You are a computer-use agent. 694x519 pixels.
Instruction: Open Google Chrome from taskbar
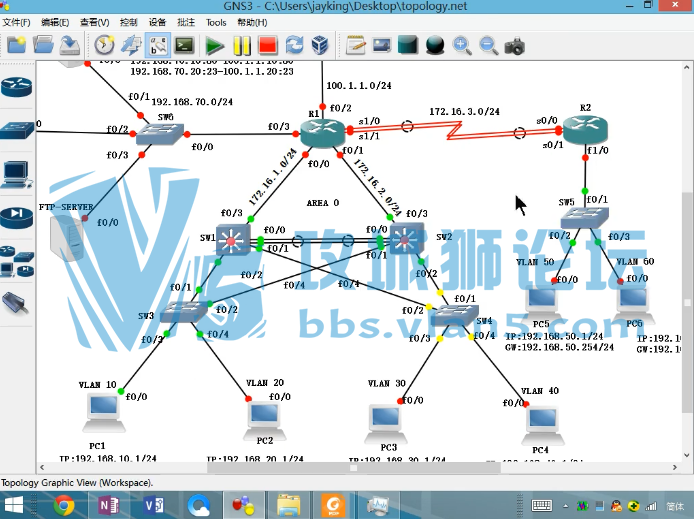[64, 505]
